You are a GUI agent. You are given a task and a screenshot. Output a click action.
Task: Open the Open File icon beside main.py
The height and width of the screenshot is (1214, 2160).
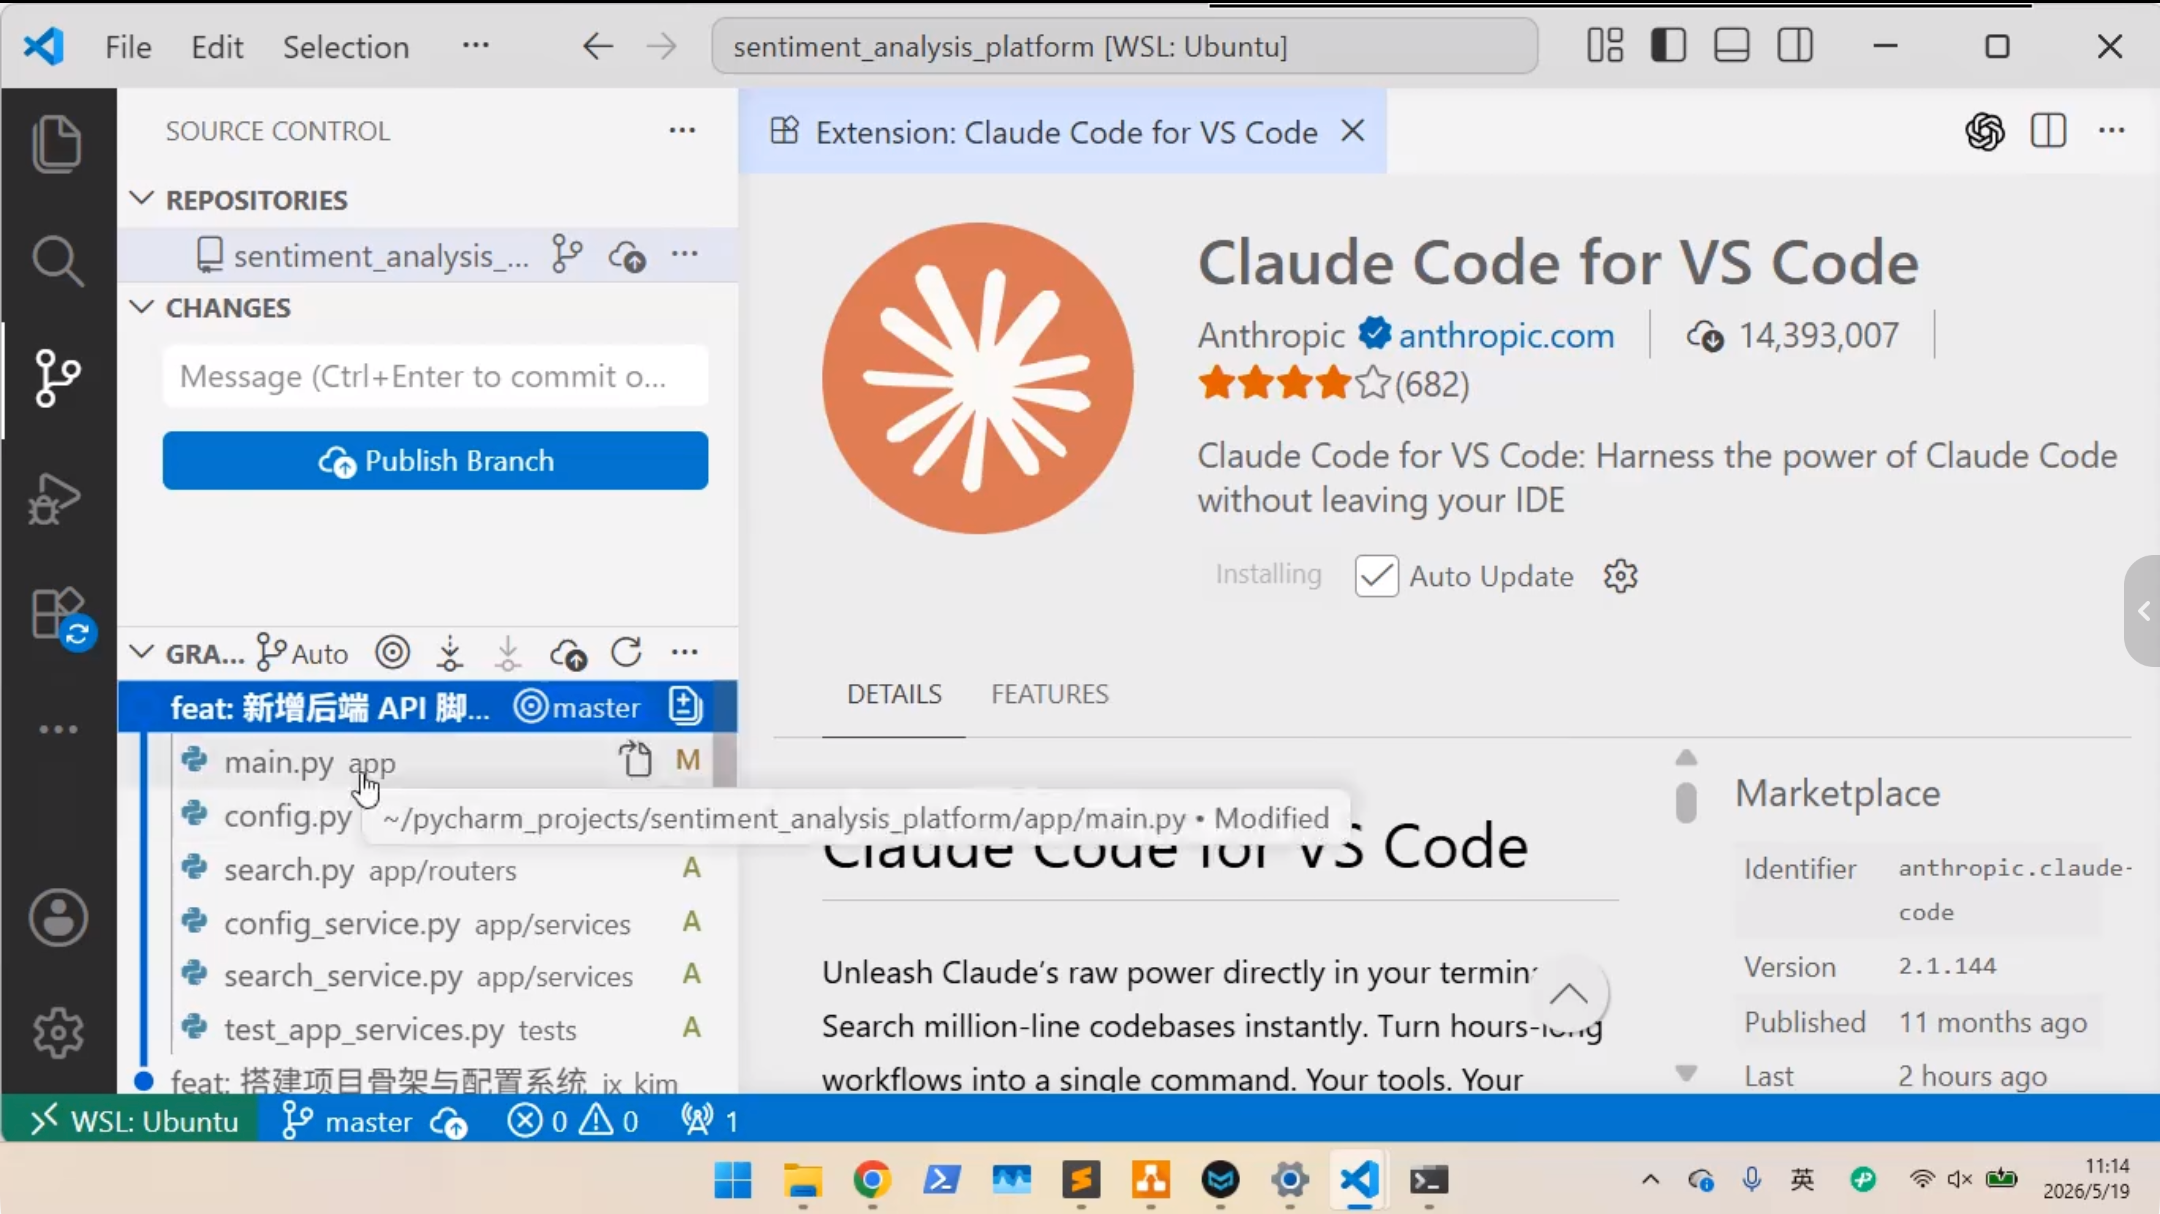[x=635, y=760]
